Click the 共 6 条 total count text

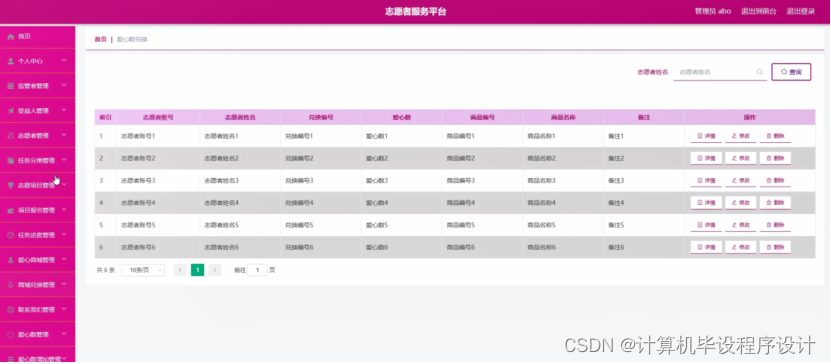click(105, 270)
